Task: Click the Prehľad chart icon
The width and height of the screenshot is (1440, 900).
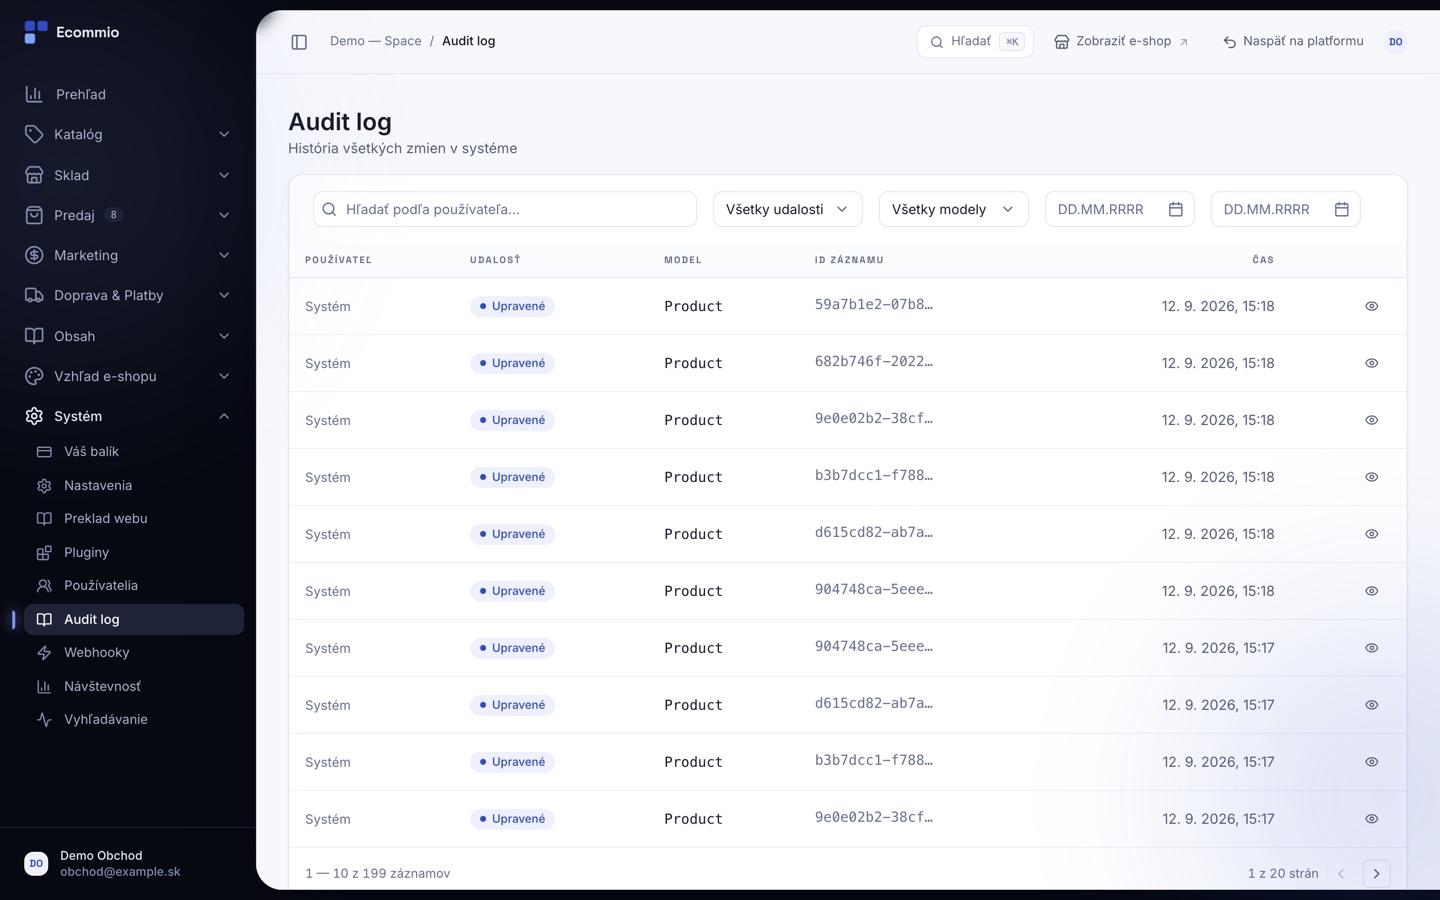Action: pyautogui.click(x=34, y=94)
